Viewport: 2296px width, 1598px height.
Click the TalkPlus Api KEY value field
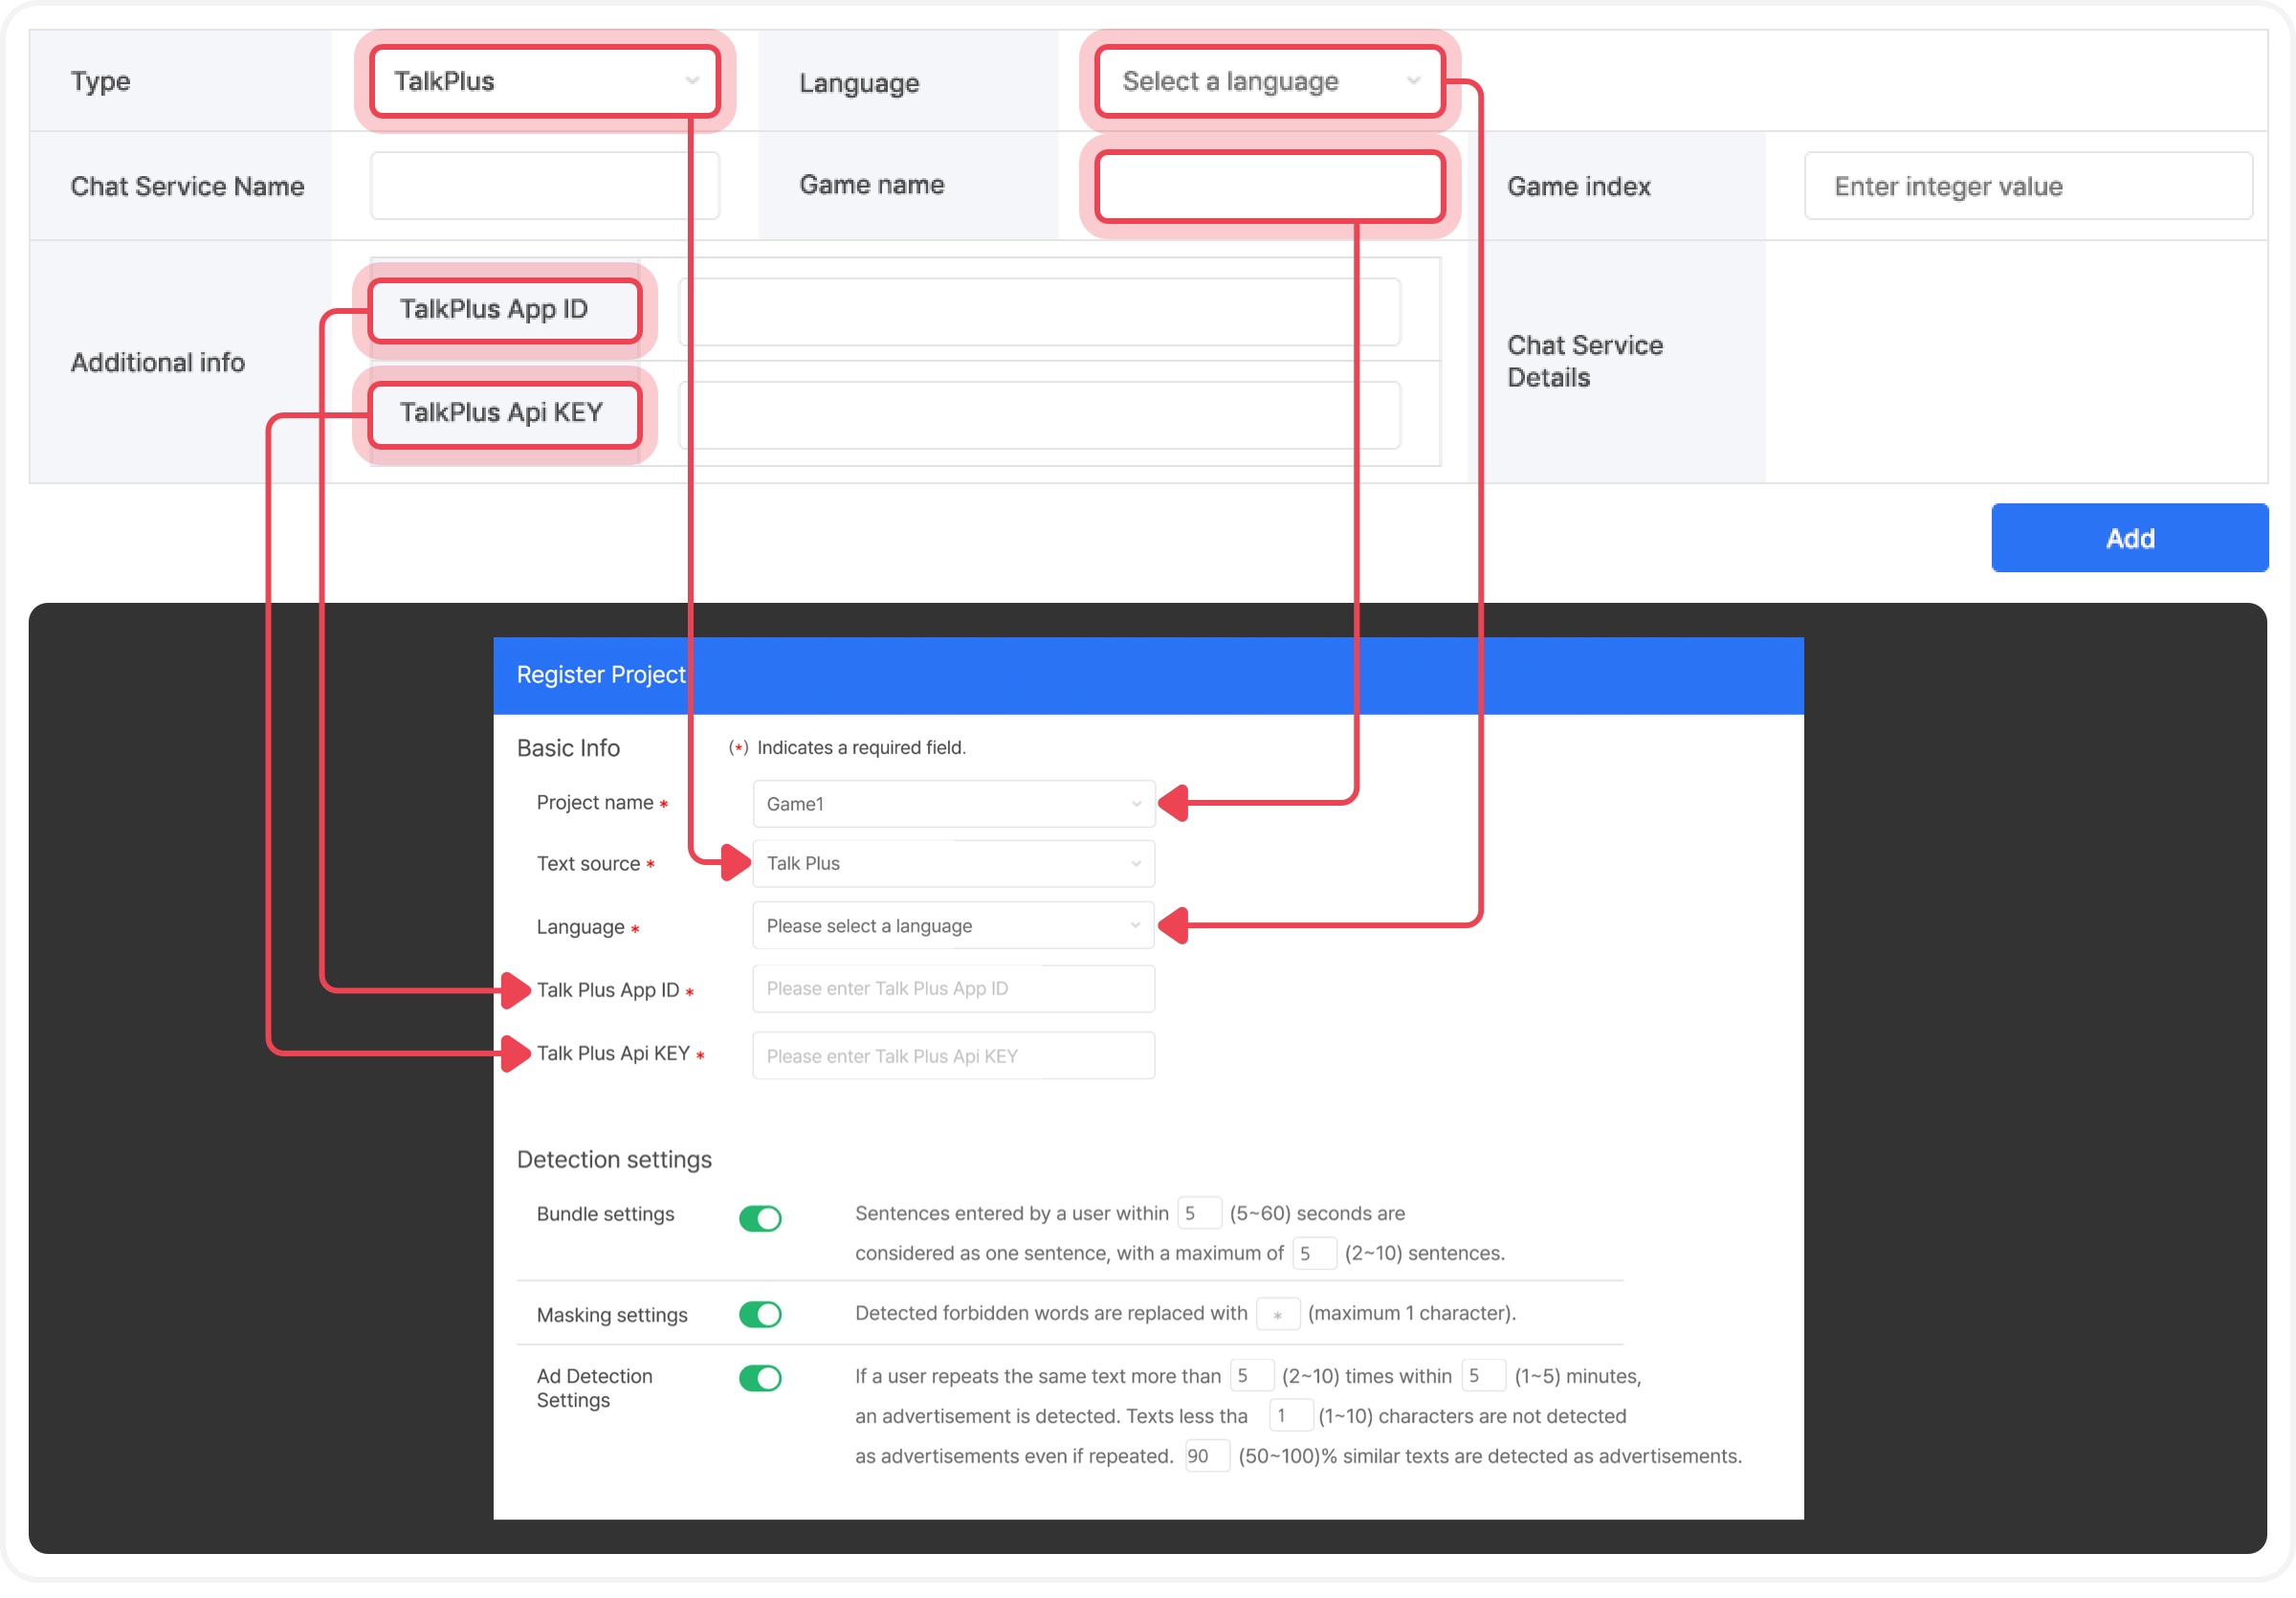(1038, 415)
